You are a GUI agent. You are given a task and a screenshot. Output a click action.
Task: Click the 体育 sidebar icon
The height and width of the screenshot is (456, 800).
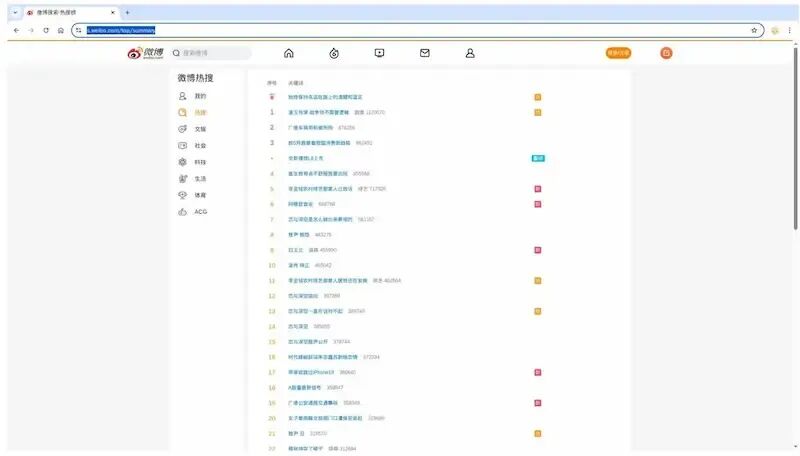[x=182, y=195]
